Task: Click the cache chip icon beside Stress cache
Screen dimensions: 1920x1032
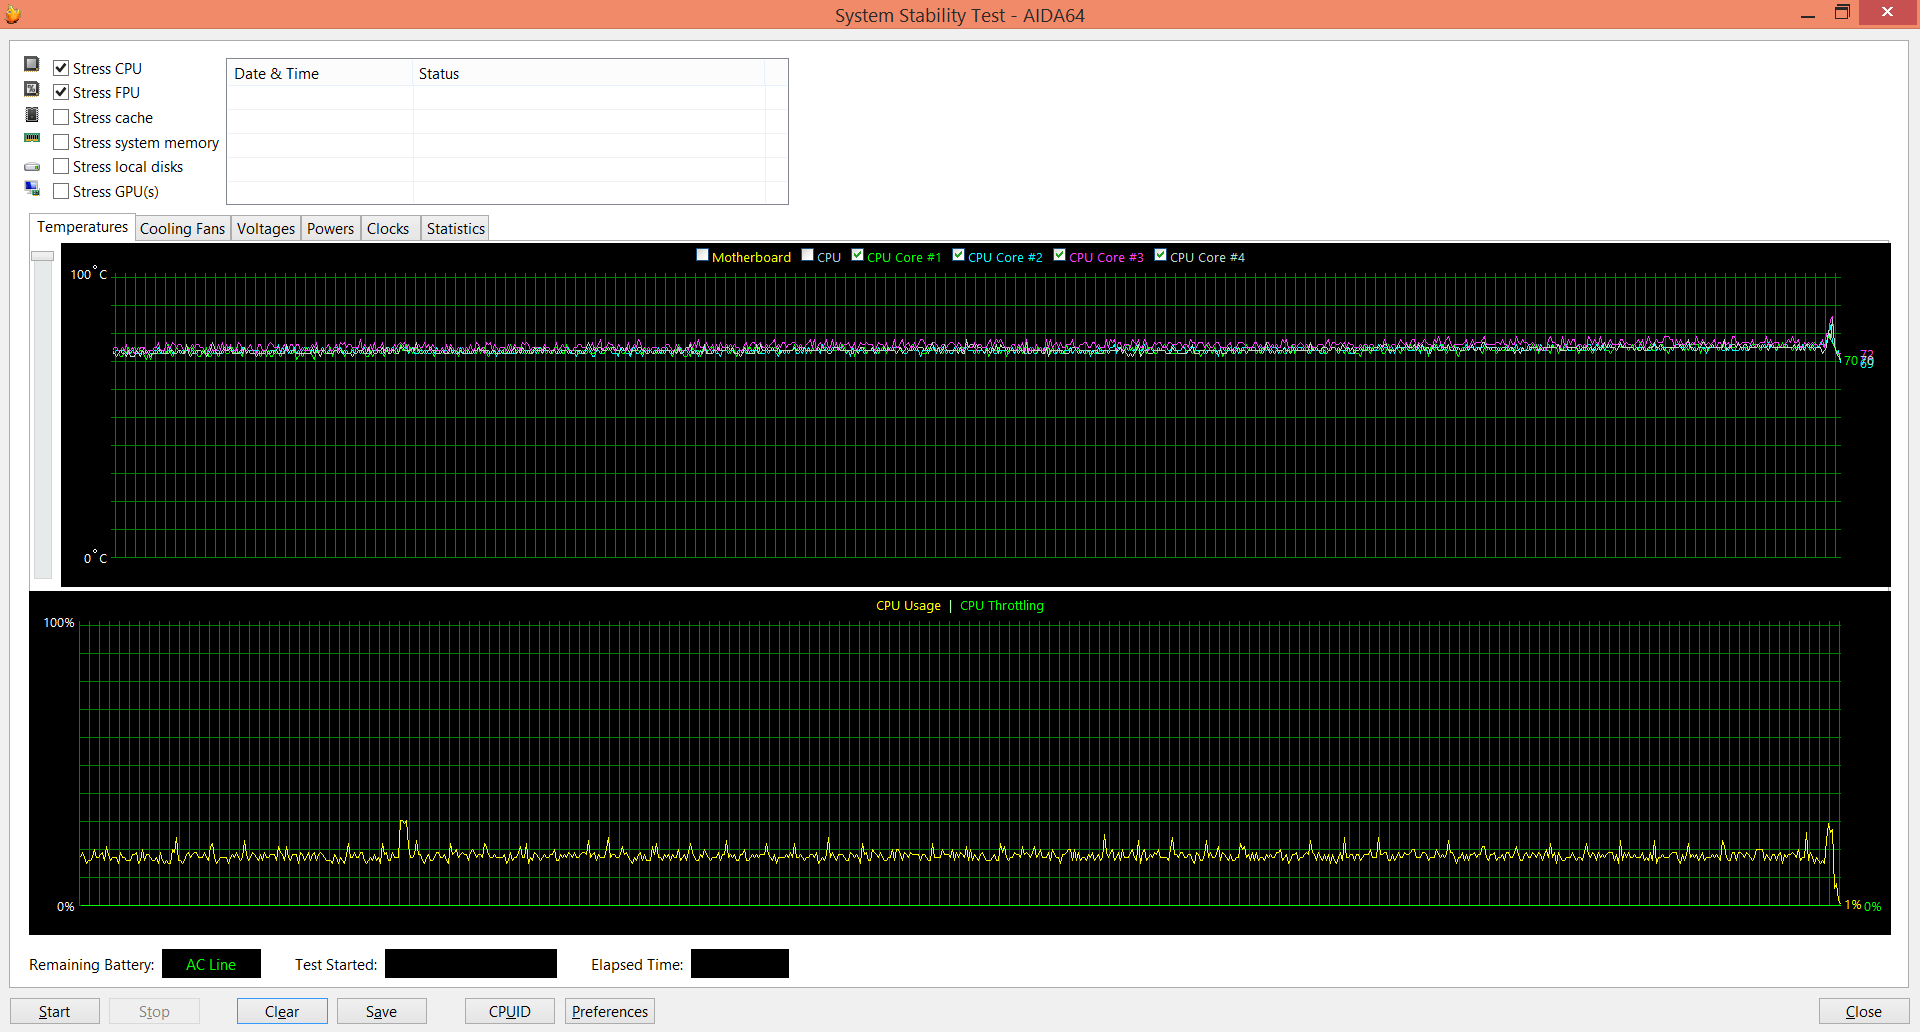Action: 32,115
